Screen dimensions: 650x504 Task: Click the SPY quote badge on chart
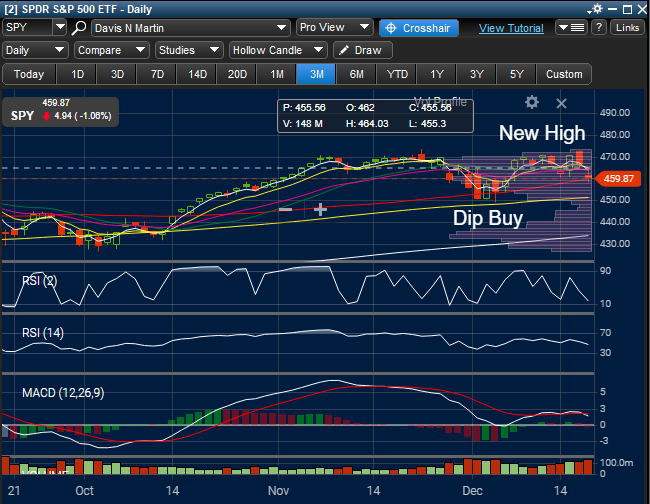click(x=61, y=111)
